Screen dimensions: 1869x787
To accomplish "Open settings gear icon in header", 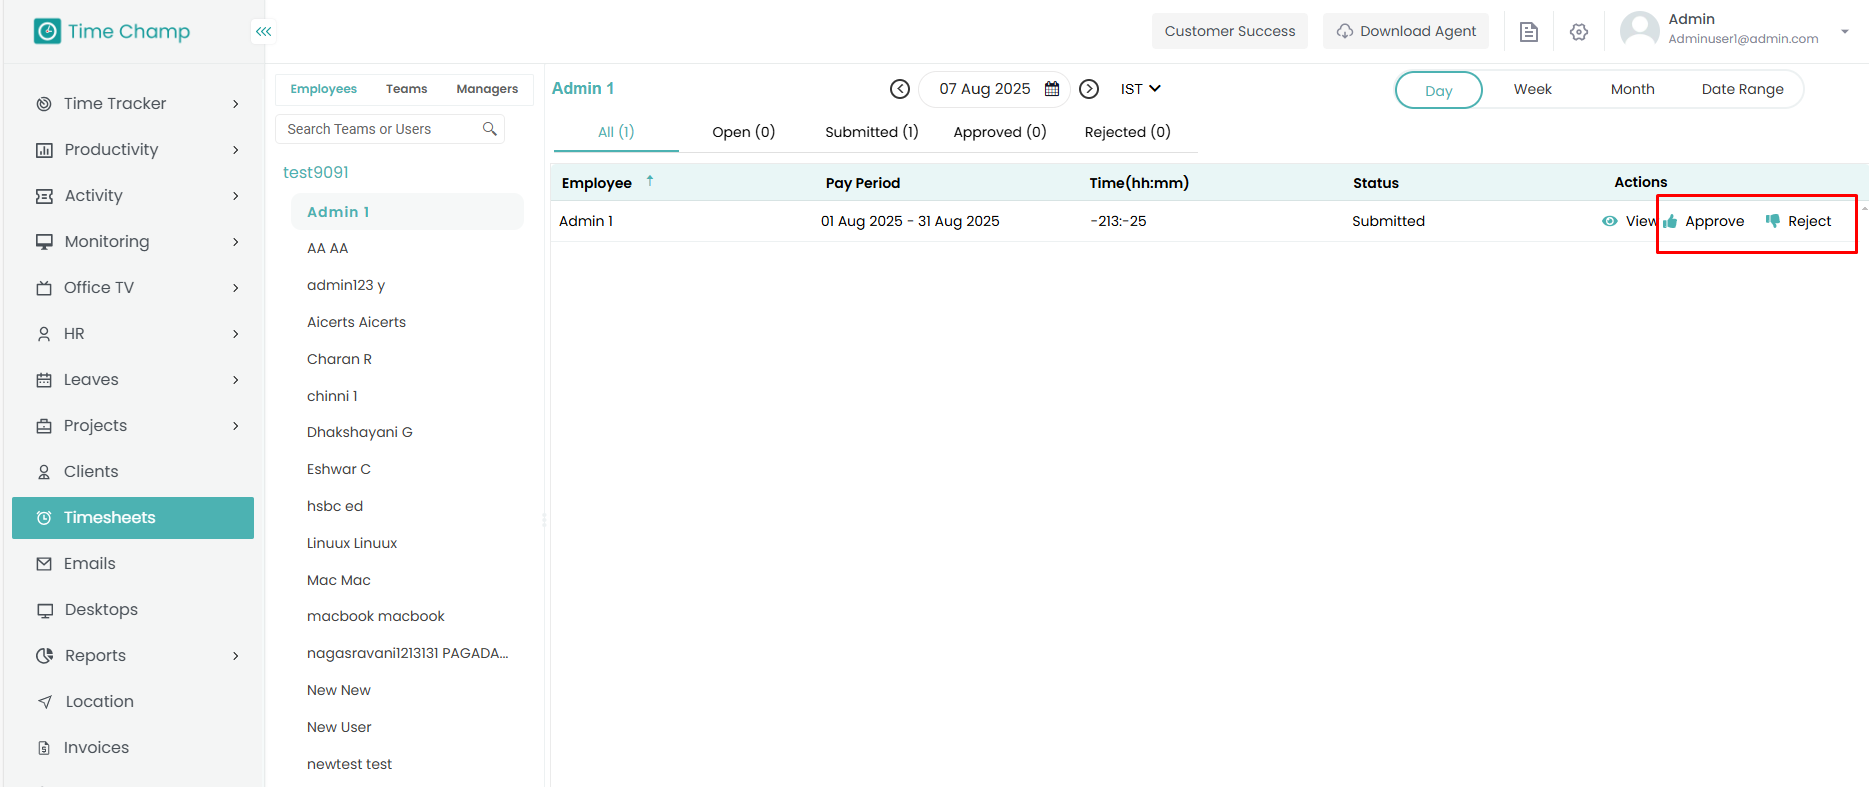I will coord(1579,32).
